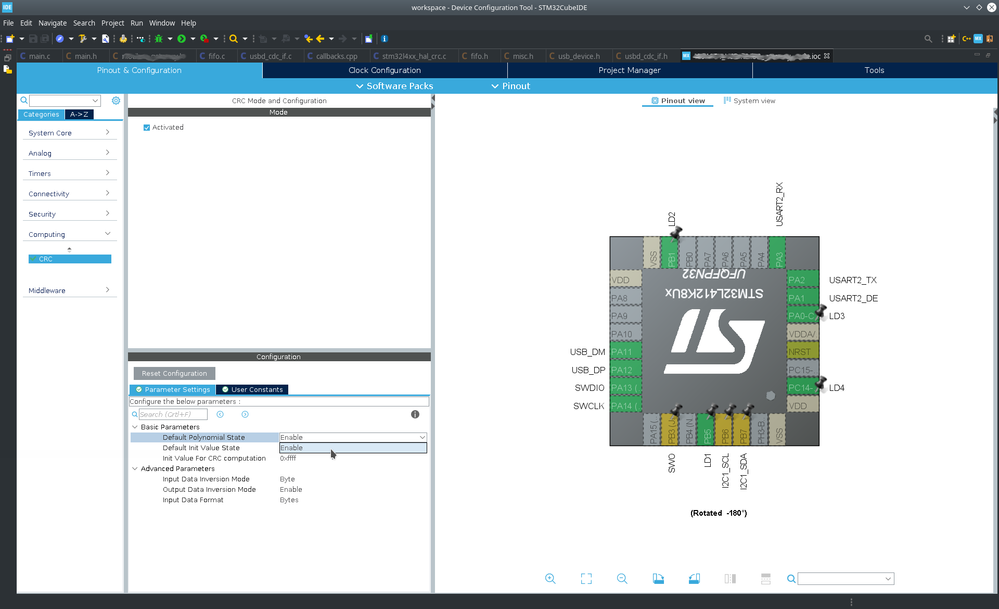The height and width of the screenshot is (609, 999).
Task: Open the pinout search dropdown at bottom
Action: point(888,578)
